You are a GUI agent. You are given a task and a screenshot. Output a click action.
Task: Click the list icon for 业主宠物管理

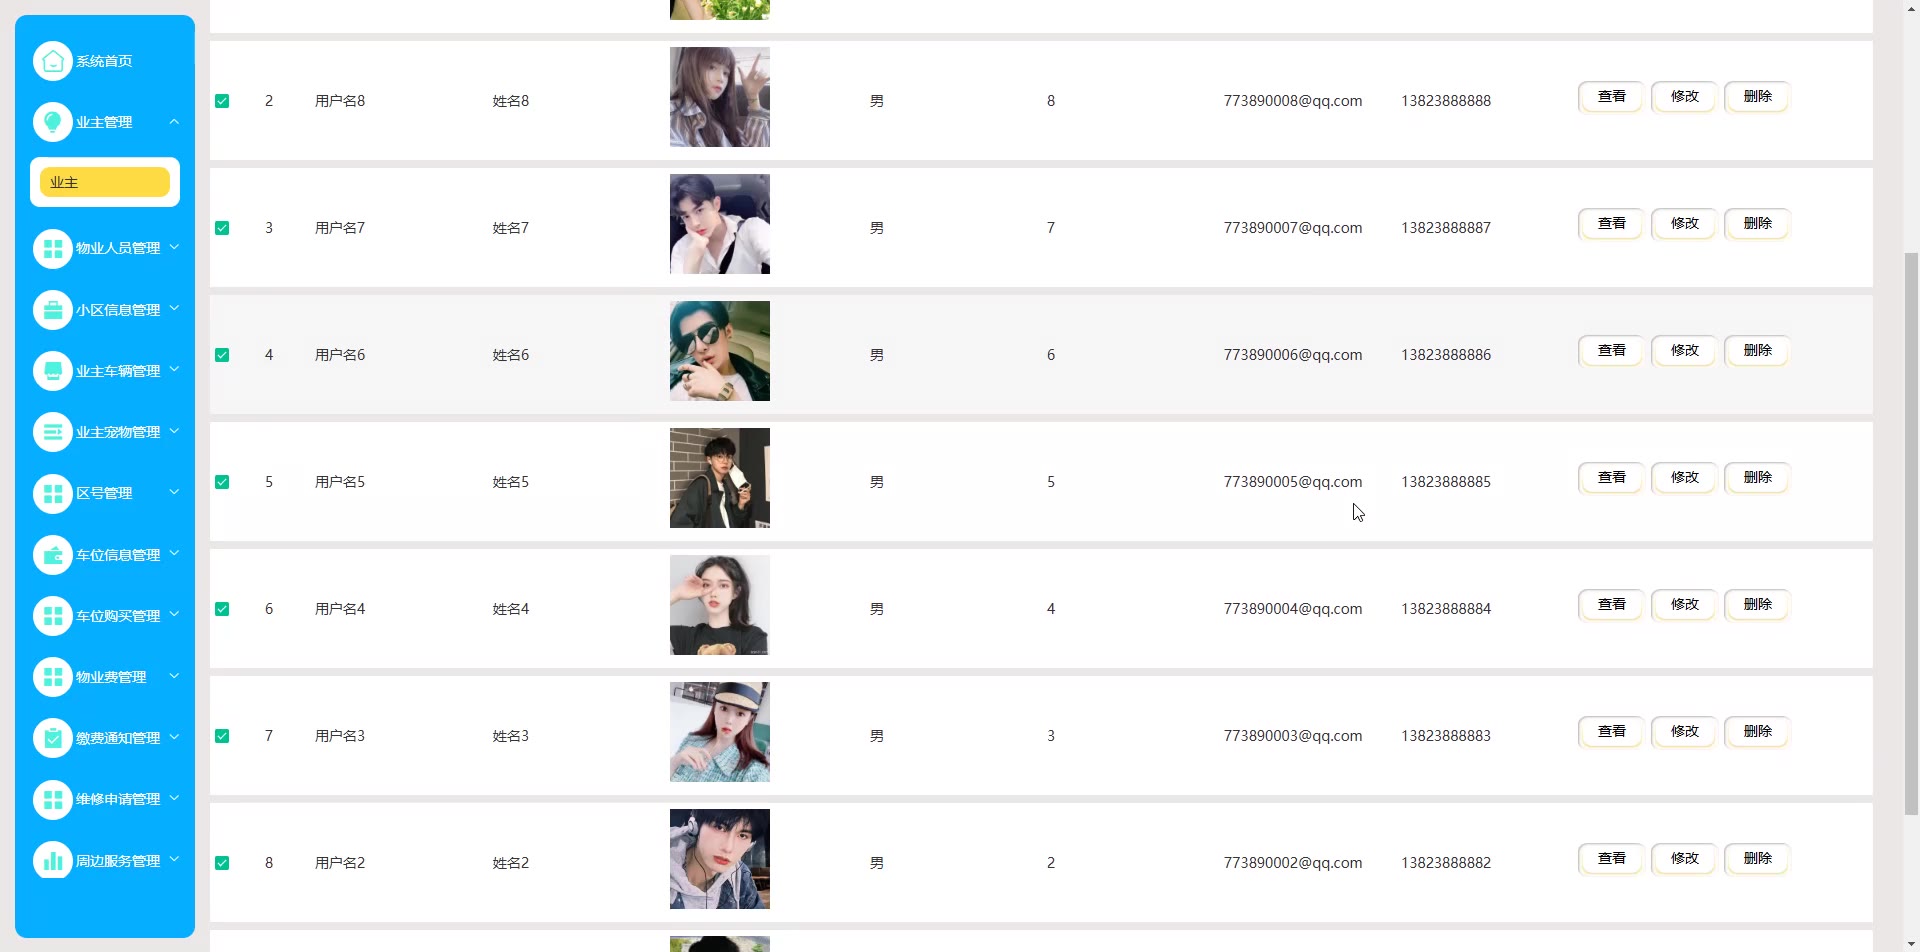tap(53, 432)
